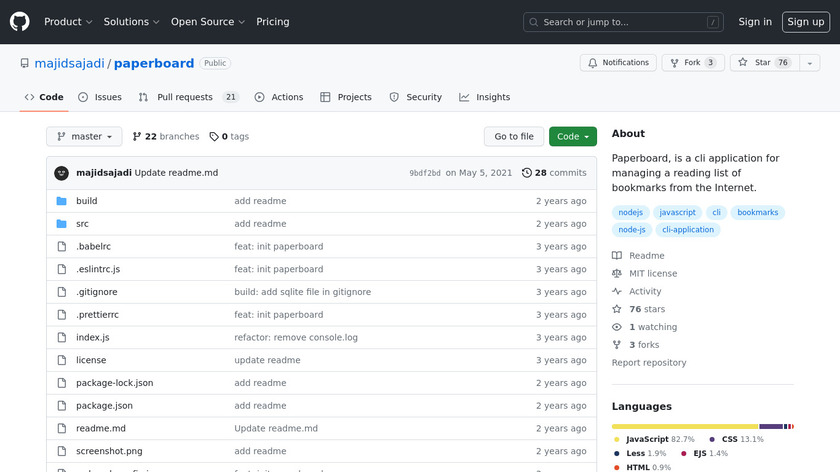View the 22 branches

(x=165, y=137)
